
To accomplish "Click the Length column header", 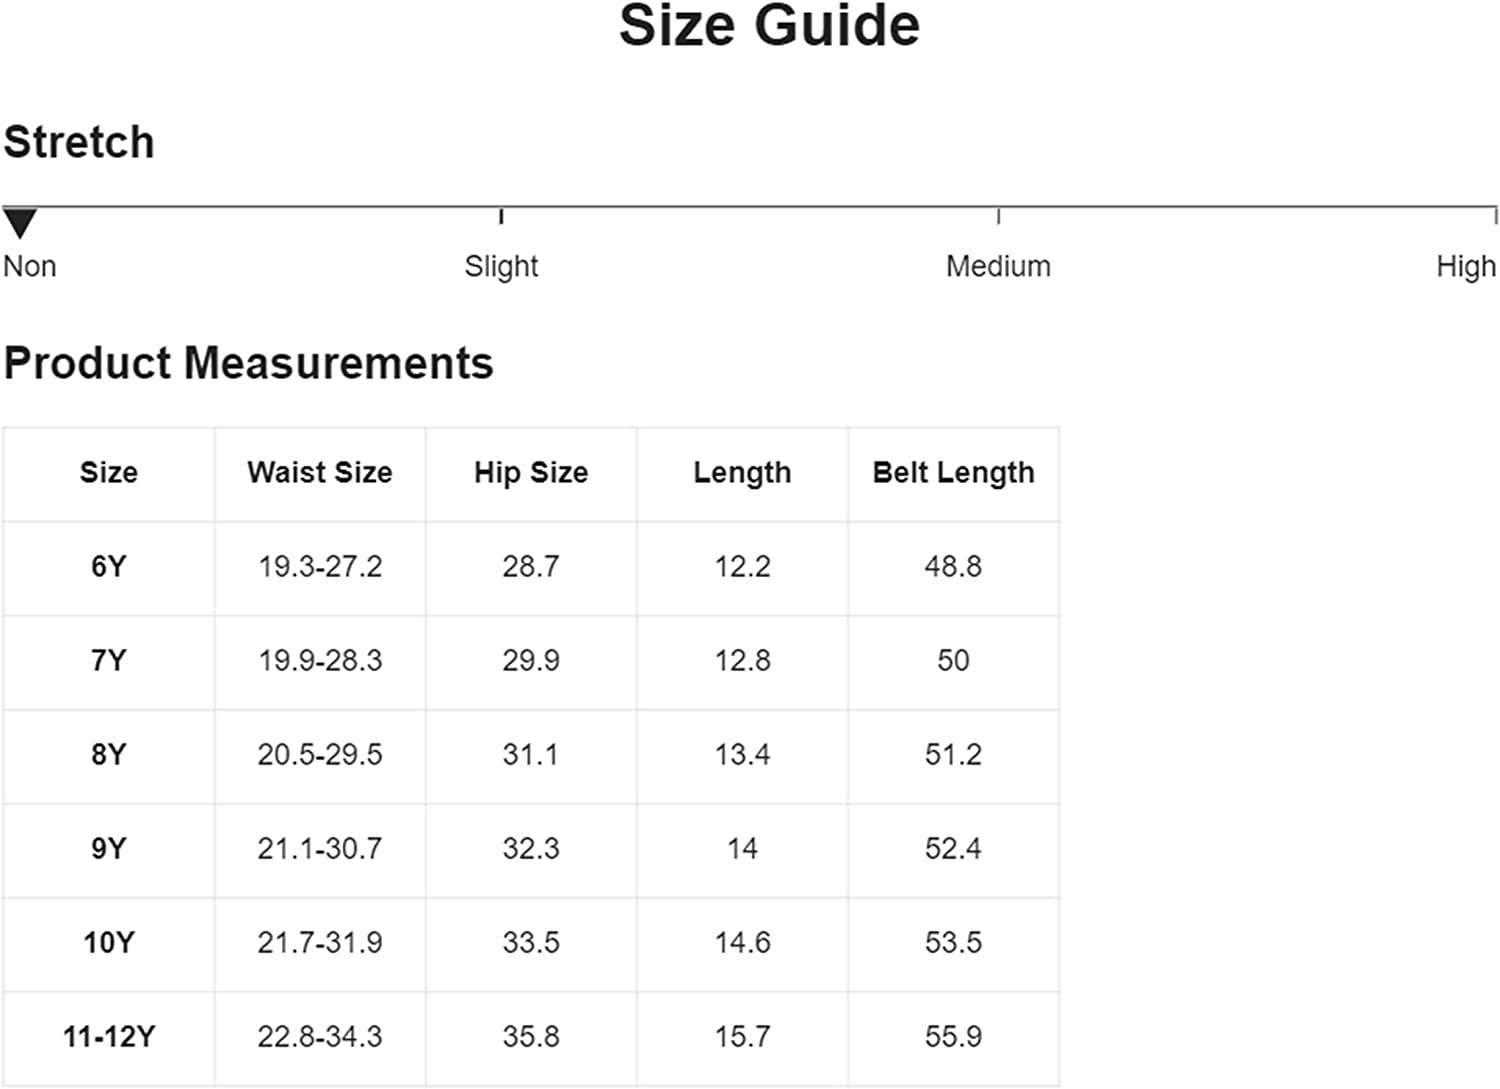I will pyautogui.click(x=742, y=472).
